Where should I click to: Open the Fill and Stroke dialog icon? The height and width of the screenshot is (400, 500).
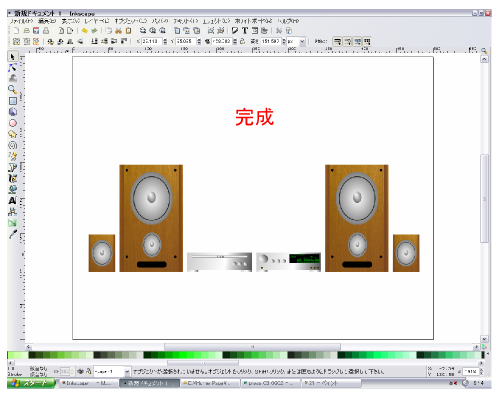point(235,31)
